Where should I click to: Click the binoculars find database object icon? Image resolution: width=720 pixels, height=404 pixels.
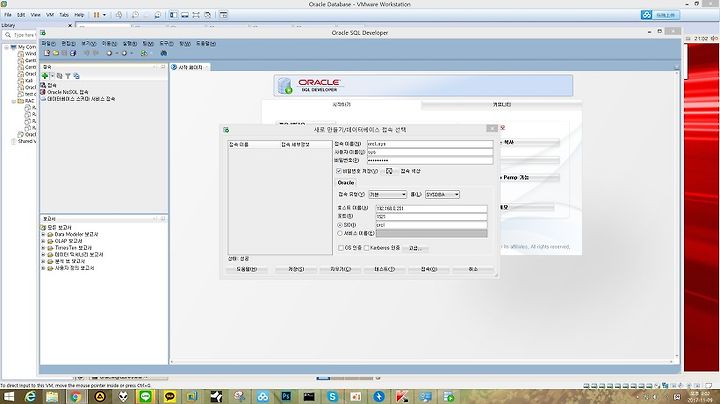[163, 53]
